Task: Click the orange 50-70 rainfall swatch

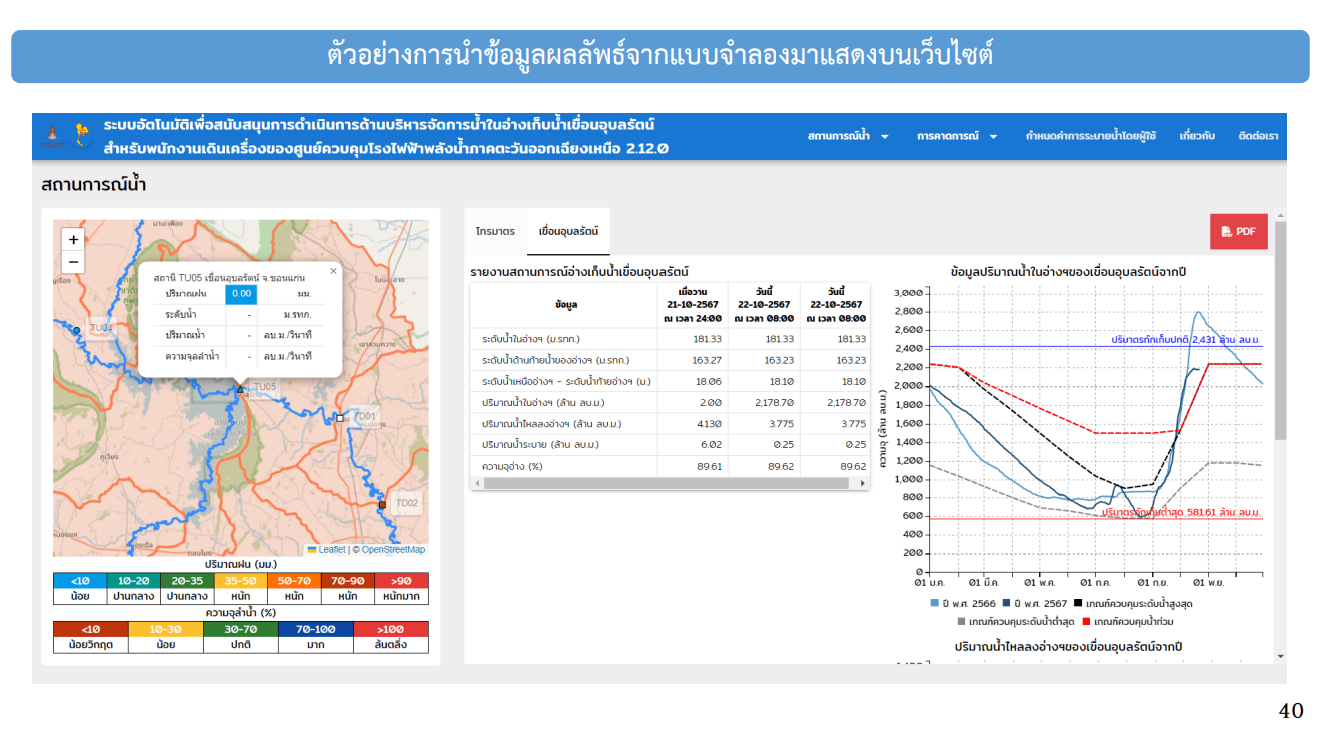Action: point(294,580)
